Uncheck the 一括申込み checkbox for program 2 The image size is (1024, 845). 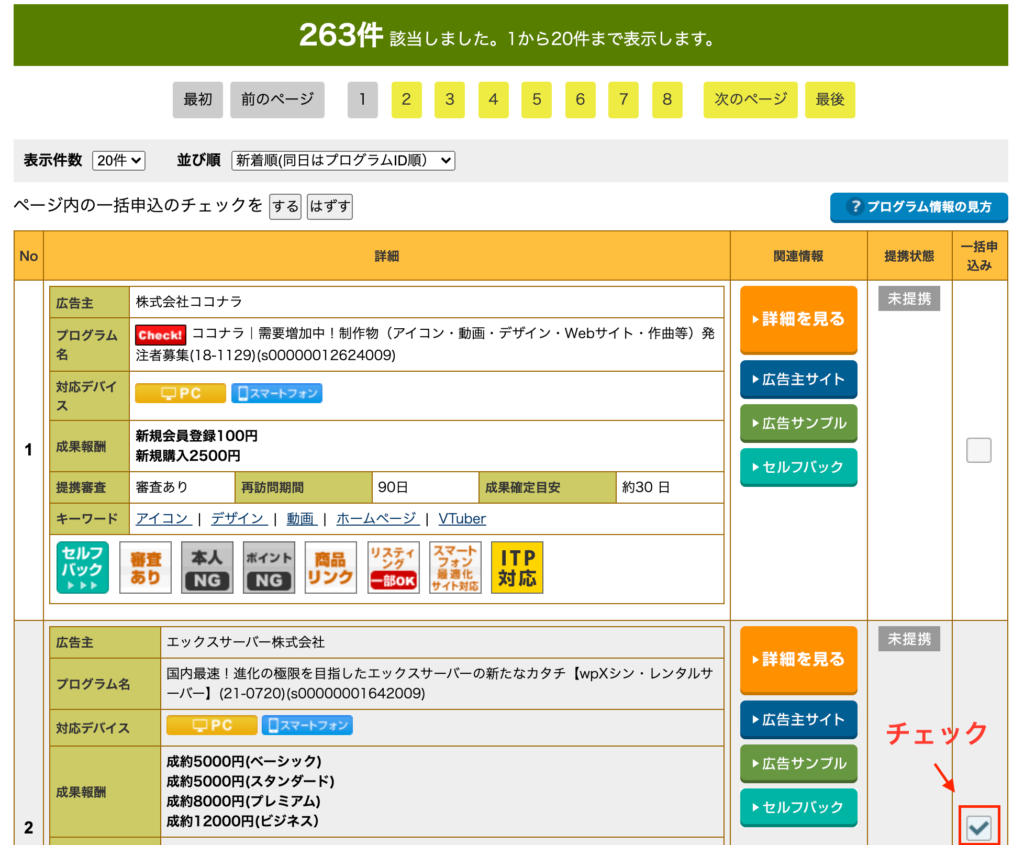point(978,827)
